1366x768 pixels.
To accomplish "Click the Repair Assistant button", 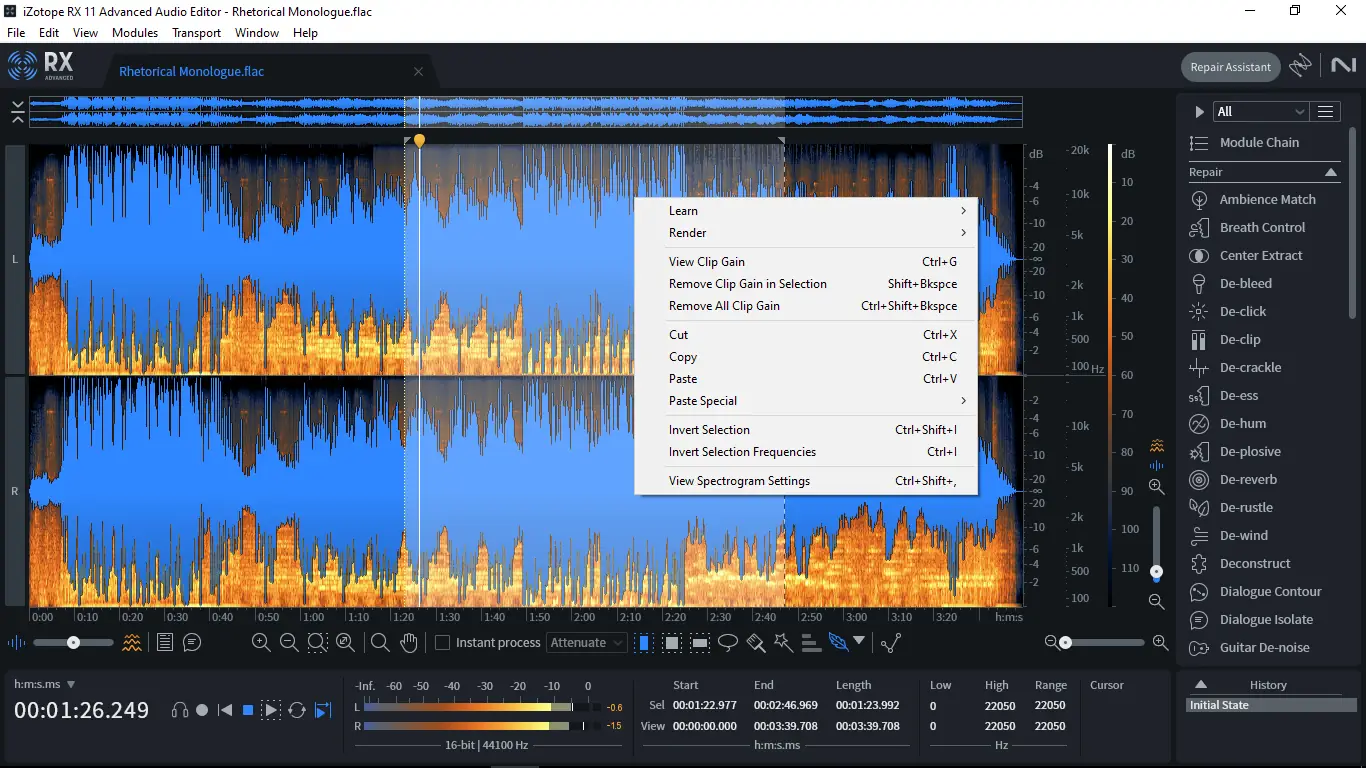I will click(1230, 67).
